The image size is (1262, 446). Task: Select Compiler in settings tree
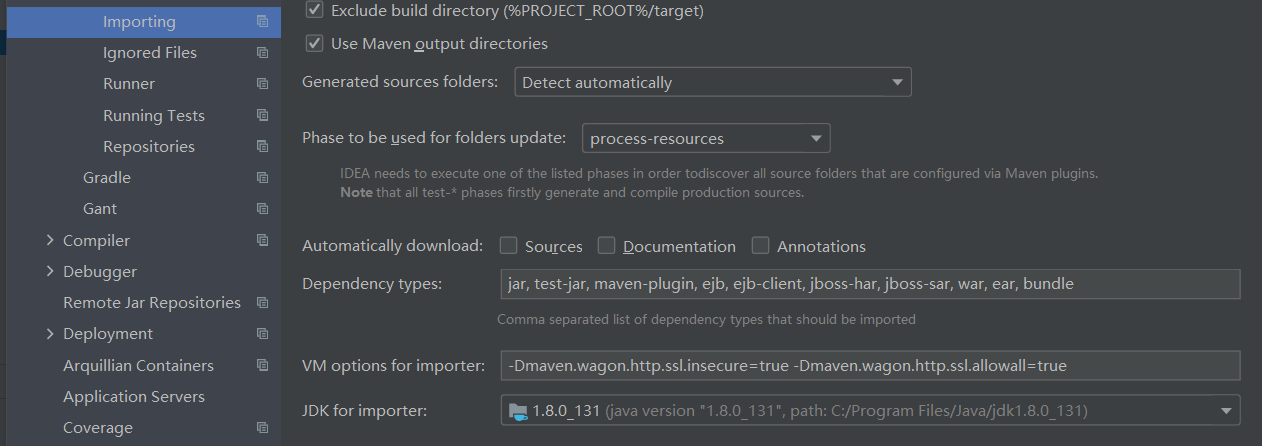pos(96,241)
